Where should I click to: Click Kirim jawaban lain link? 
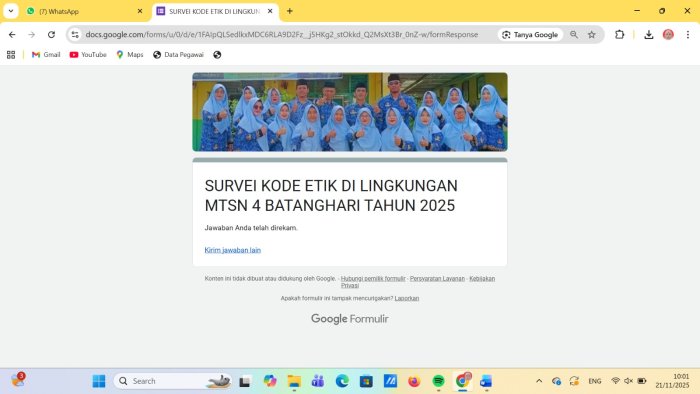tap(233, 250)
